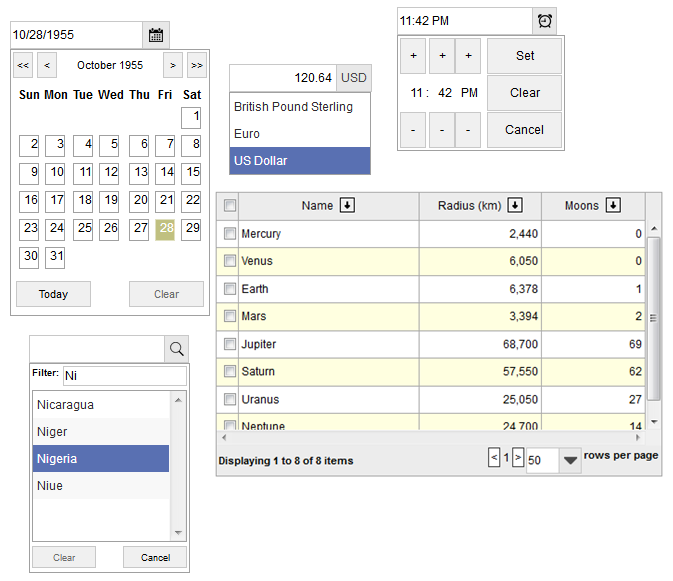Sort by the Radius (km) column arrow
Viewport: 673px width, 581px height.
coord(515,206)
